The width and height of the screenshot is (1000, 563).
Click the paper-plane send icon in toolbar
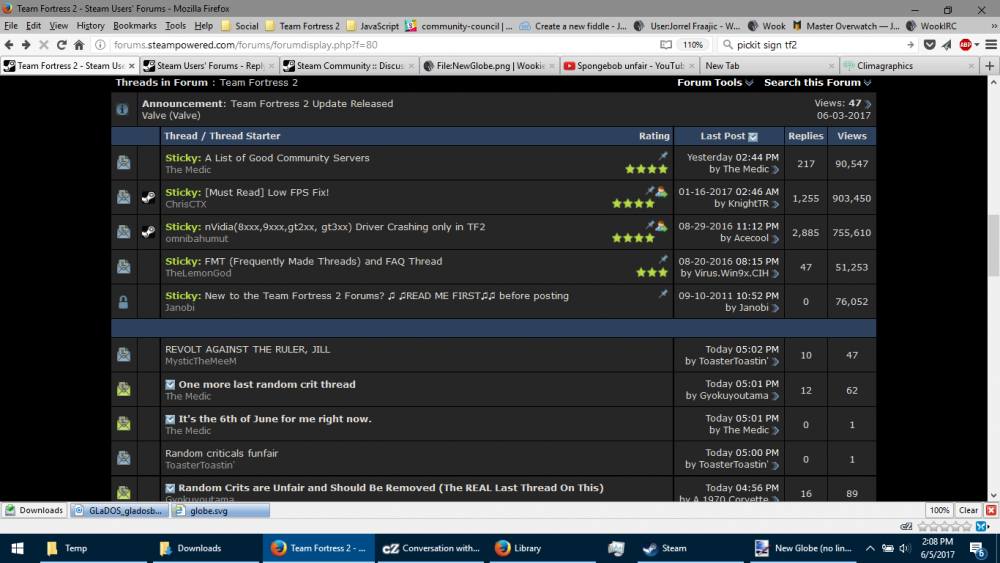click(946, 45)
